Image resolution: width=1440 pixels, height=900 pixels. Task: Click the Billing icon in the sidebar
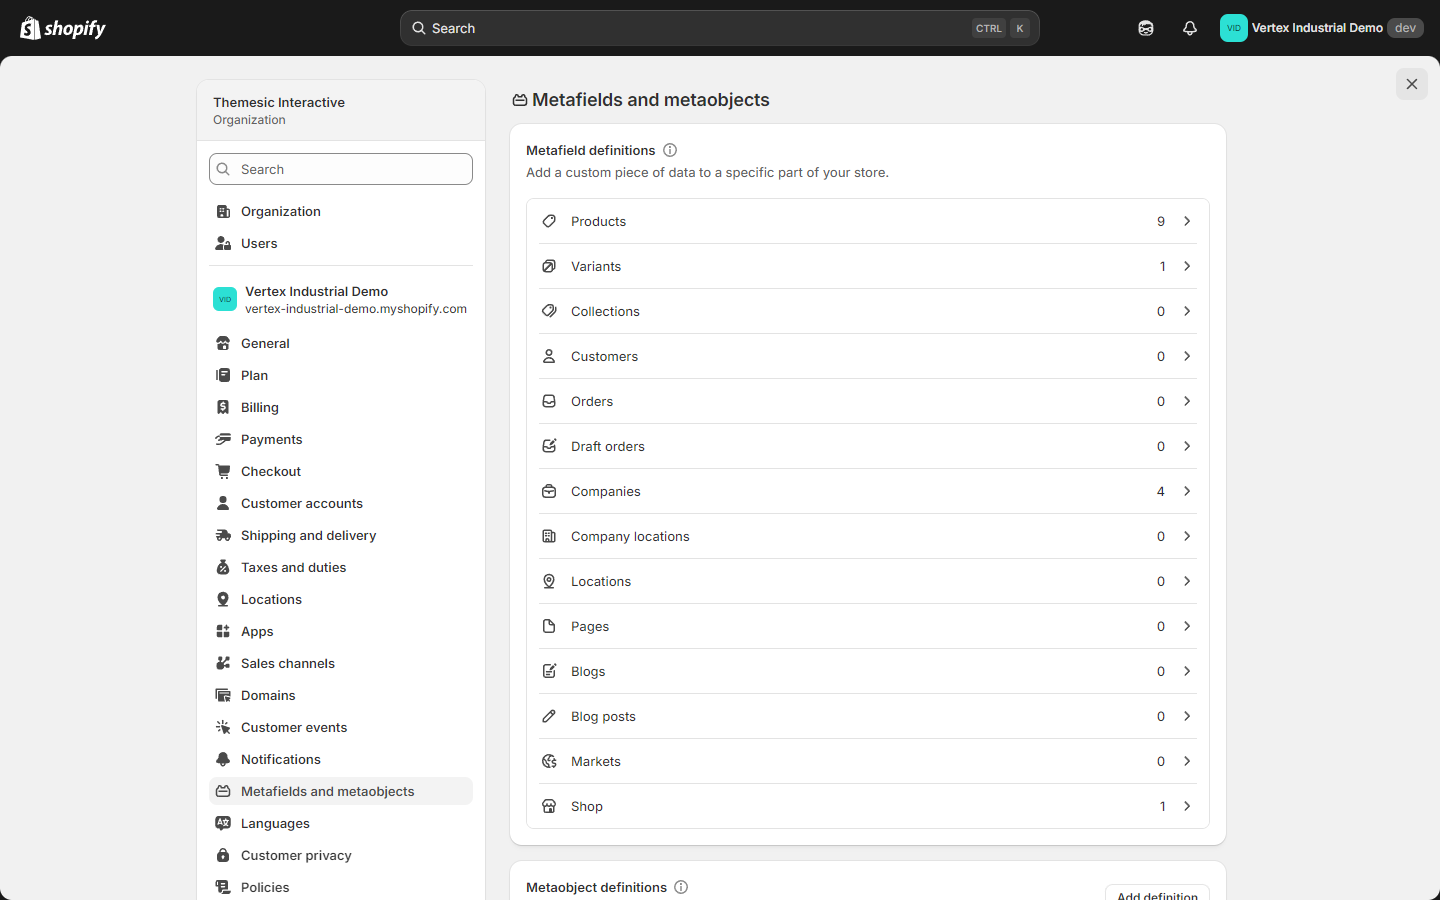pyautogui.click(x=223, y=407)
